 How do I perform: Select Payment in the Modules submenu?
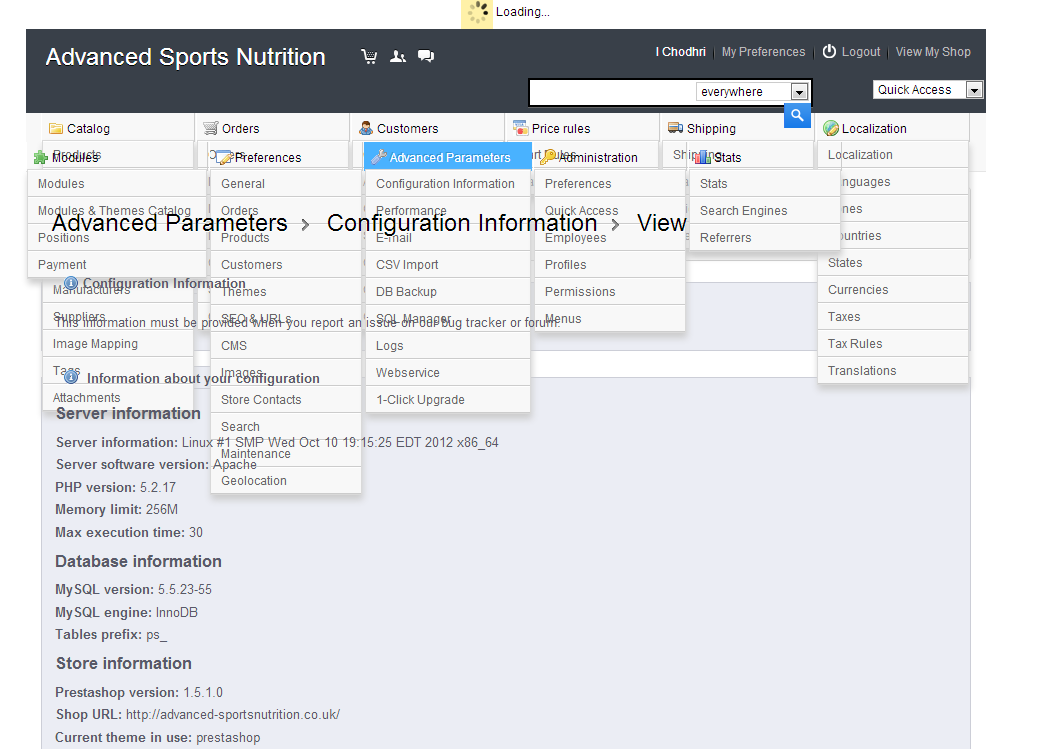pos(116,265)
